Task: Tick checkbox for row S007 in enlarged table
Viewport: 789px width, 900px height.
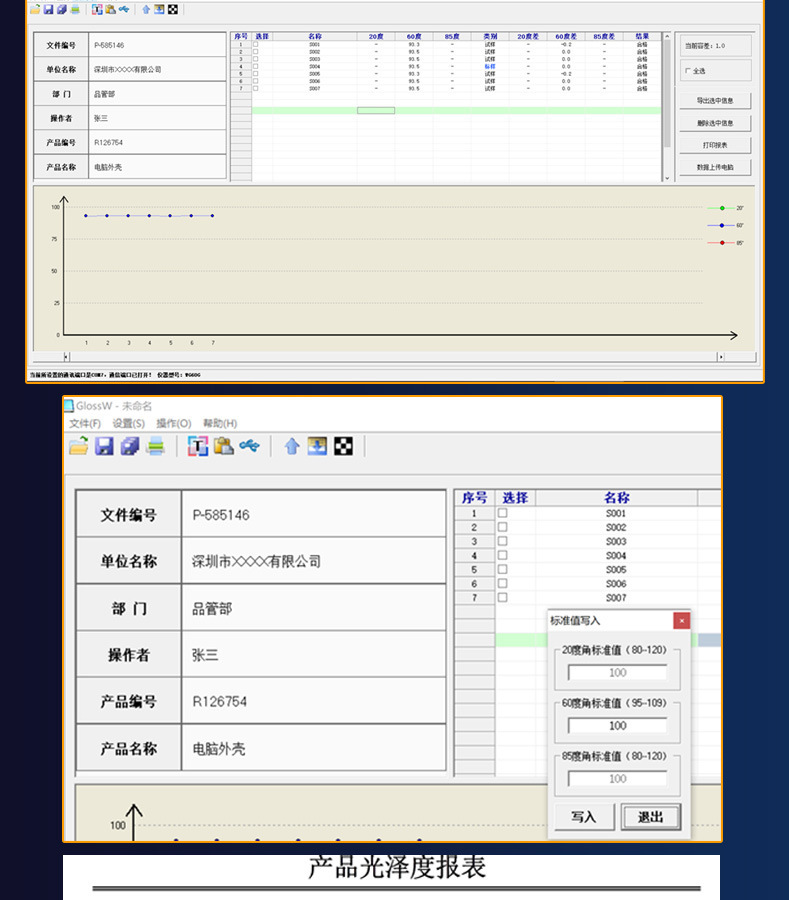Action: (x=503, y=597)
